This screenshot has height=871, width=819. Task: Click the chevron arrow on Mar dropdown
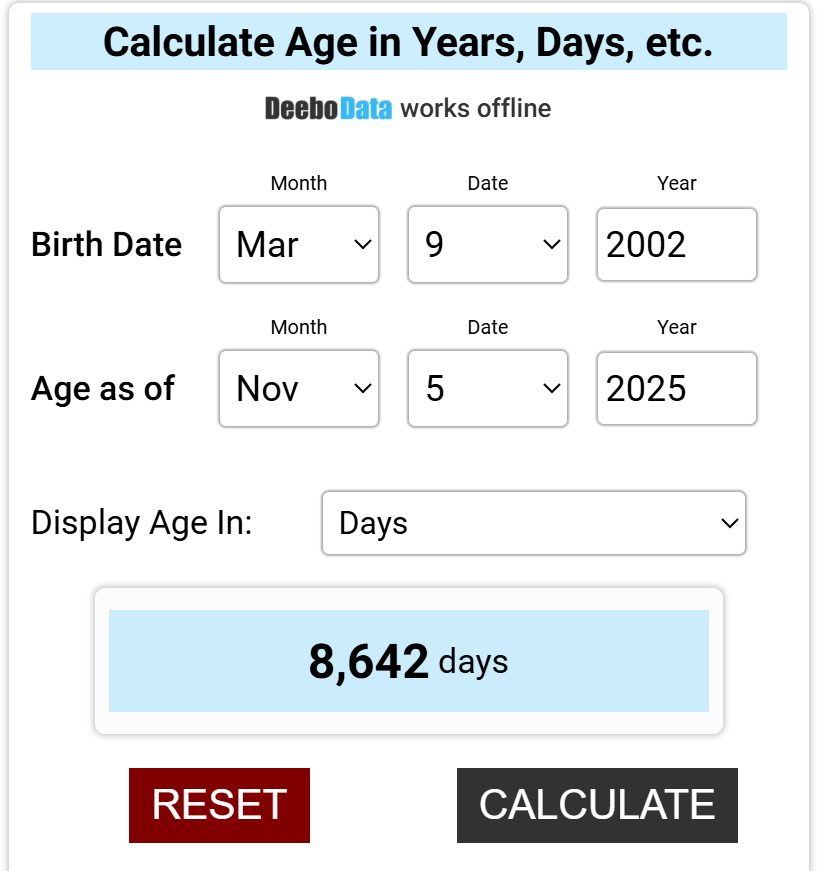tap(362, 245)
